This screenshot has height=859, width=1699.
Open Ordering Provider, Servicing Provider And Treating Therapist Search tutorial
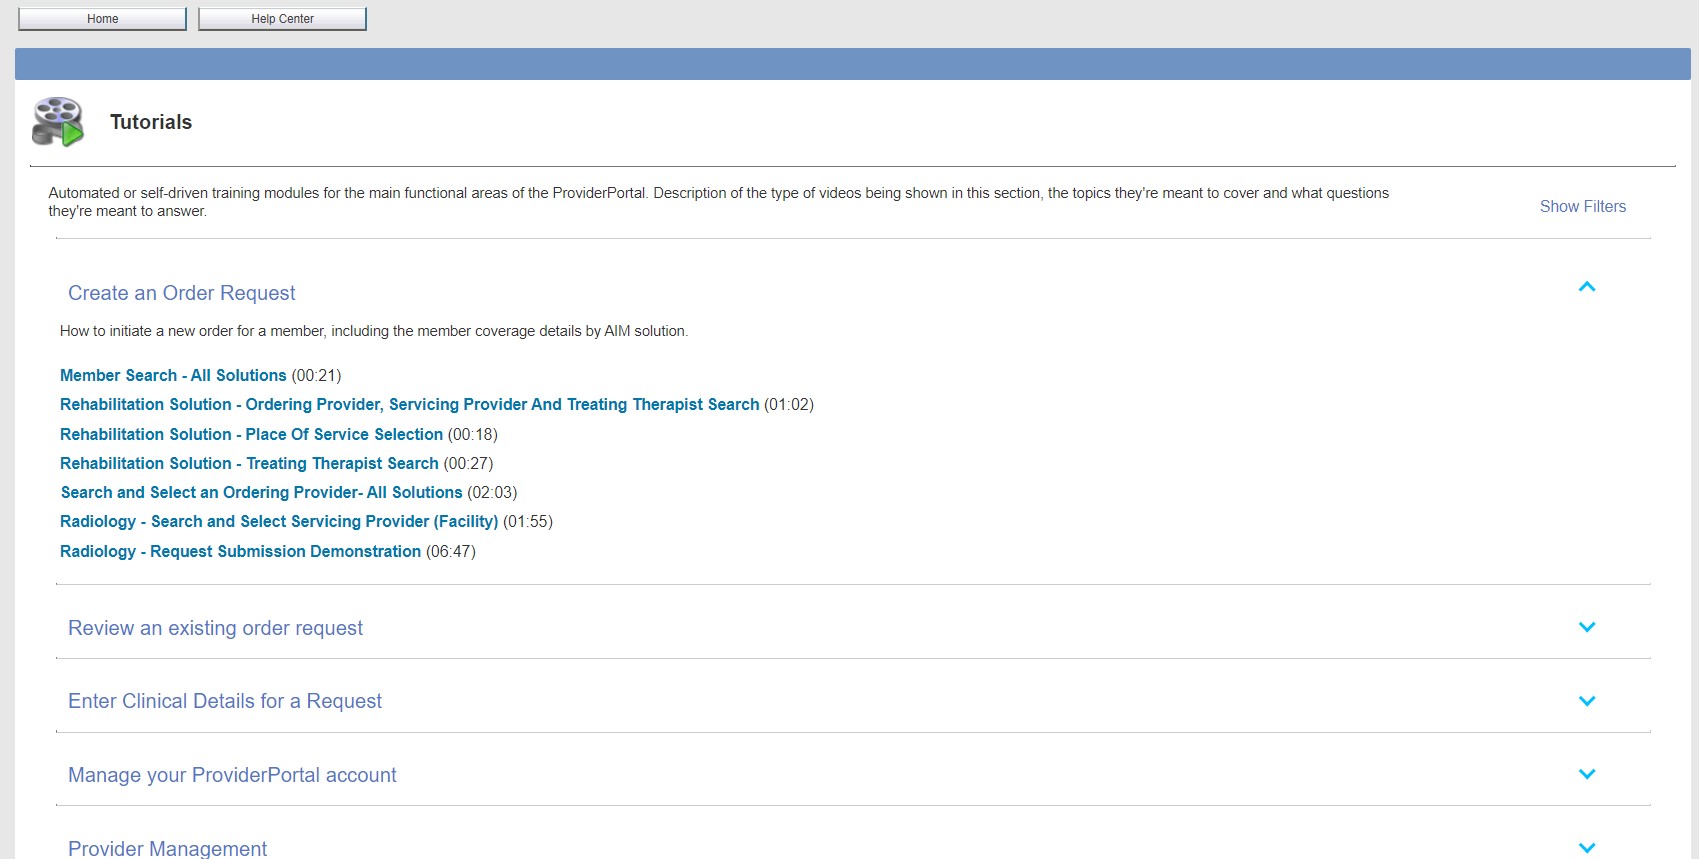pos(410,404)
